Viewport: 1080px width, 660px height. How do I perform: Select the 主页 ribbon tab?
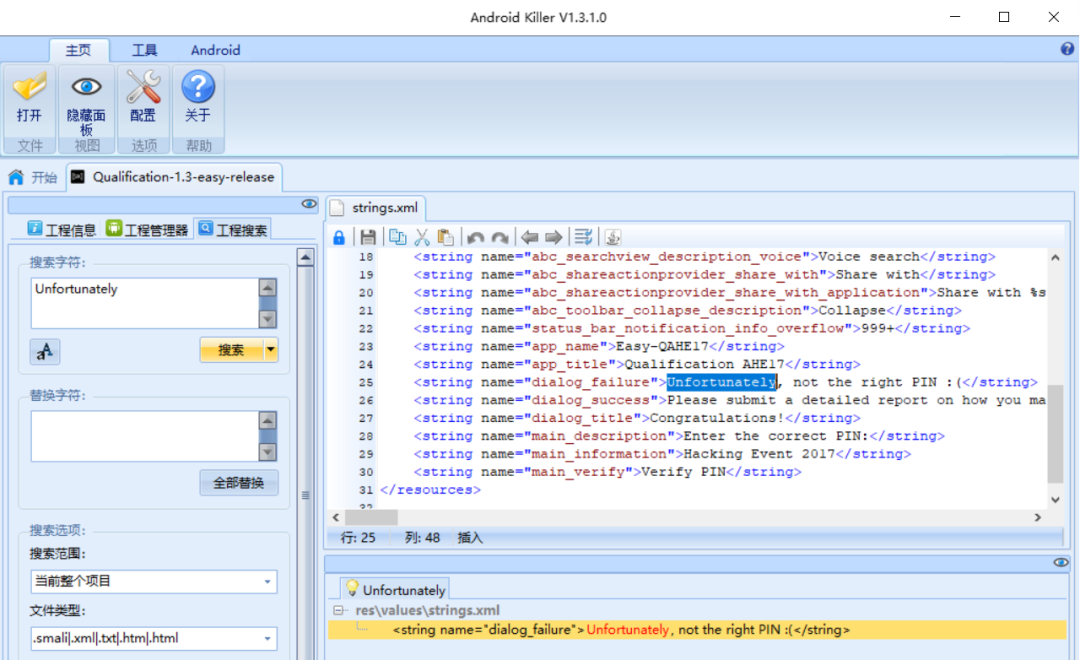(x=79, y=50)
